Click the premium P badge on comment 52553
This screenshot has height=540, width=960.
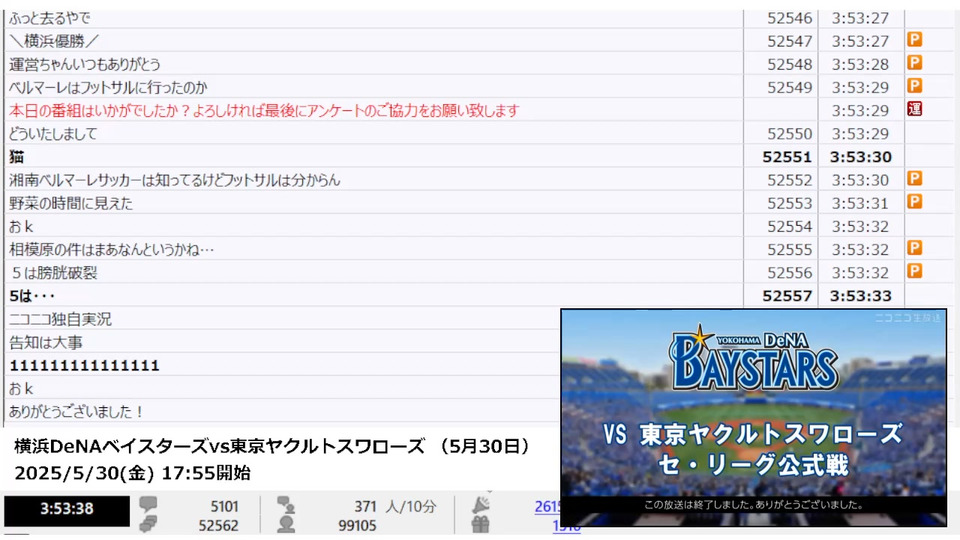[x=915, y=202]
